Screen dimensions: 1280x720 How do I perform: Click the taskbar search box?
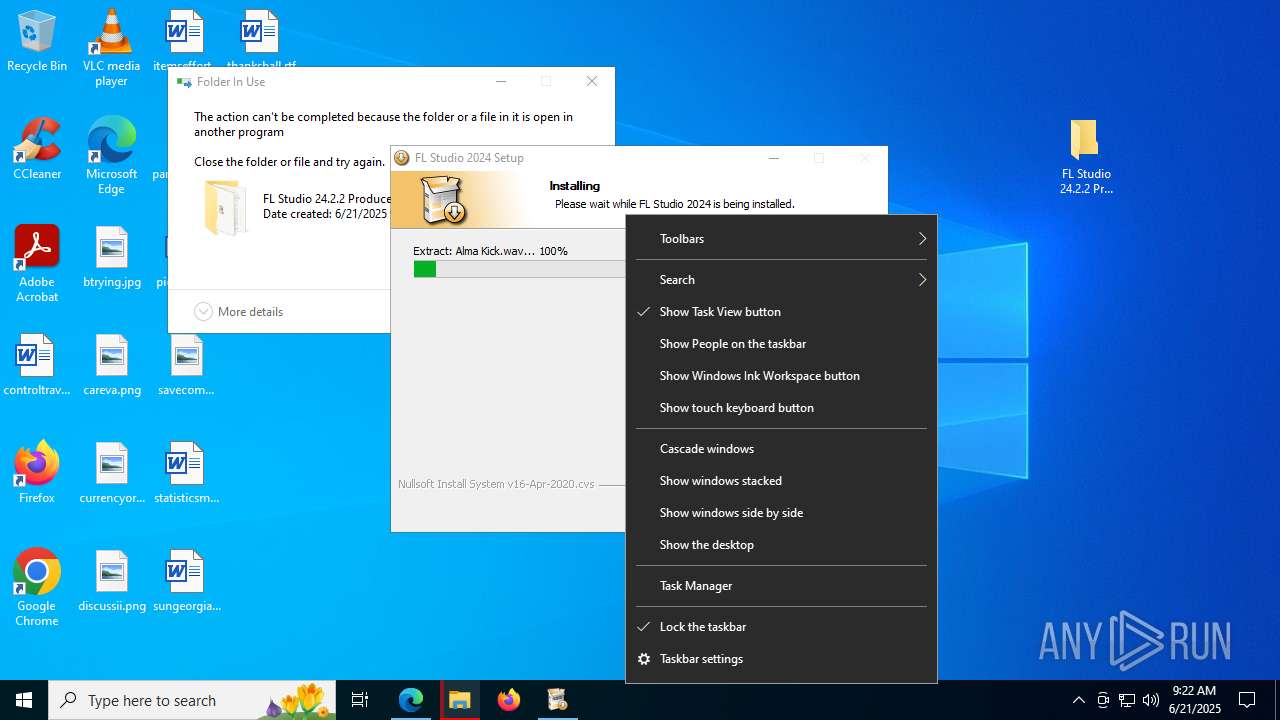[192, 700]
